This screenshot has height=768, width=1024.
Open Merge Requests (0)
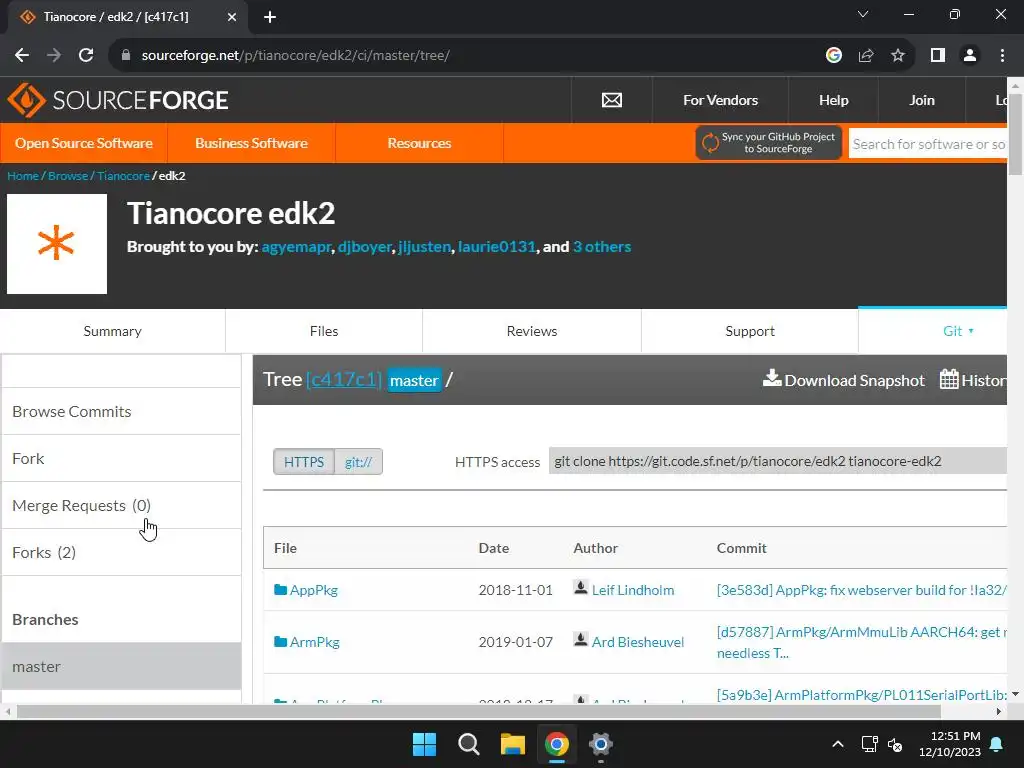[x=121, y=505]
